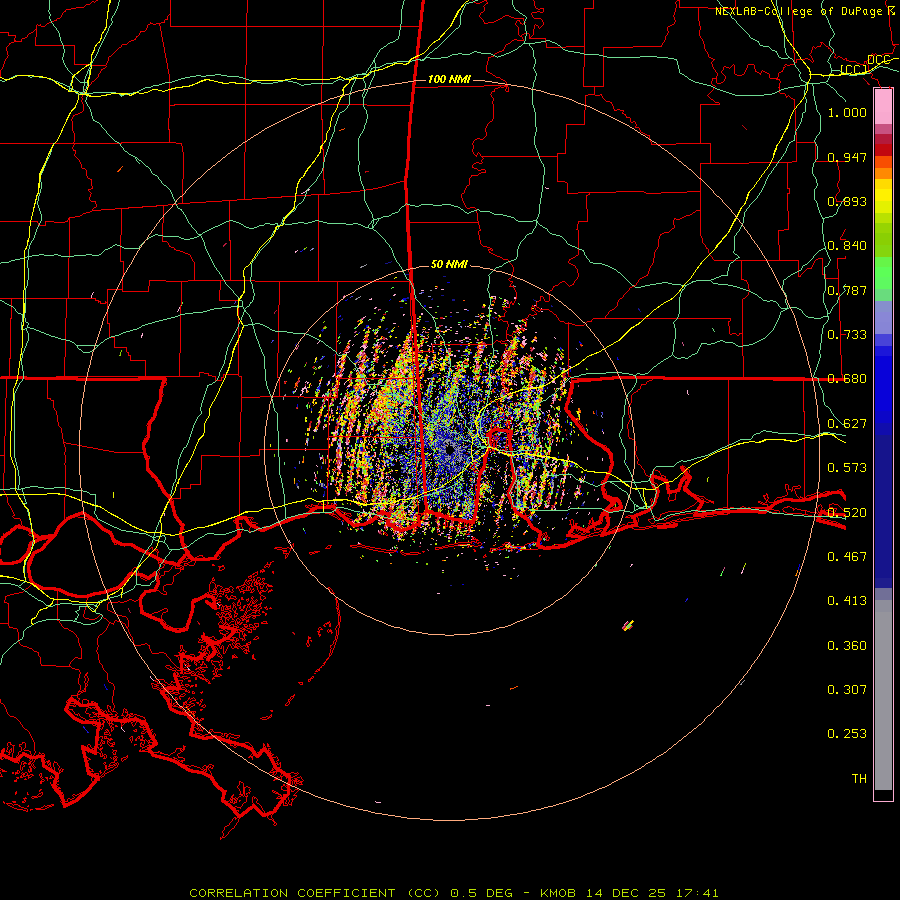Pick the 0.787 scale label
The height and width of the screenshot is (900, 900).
(x=847, y=290)
